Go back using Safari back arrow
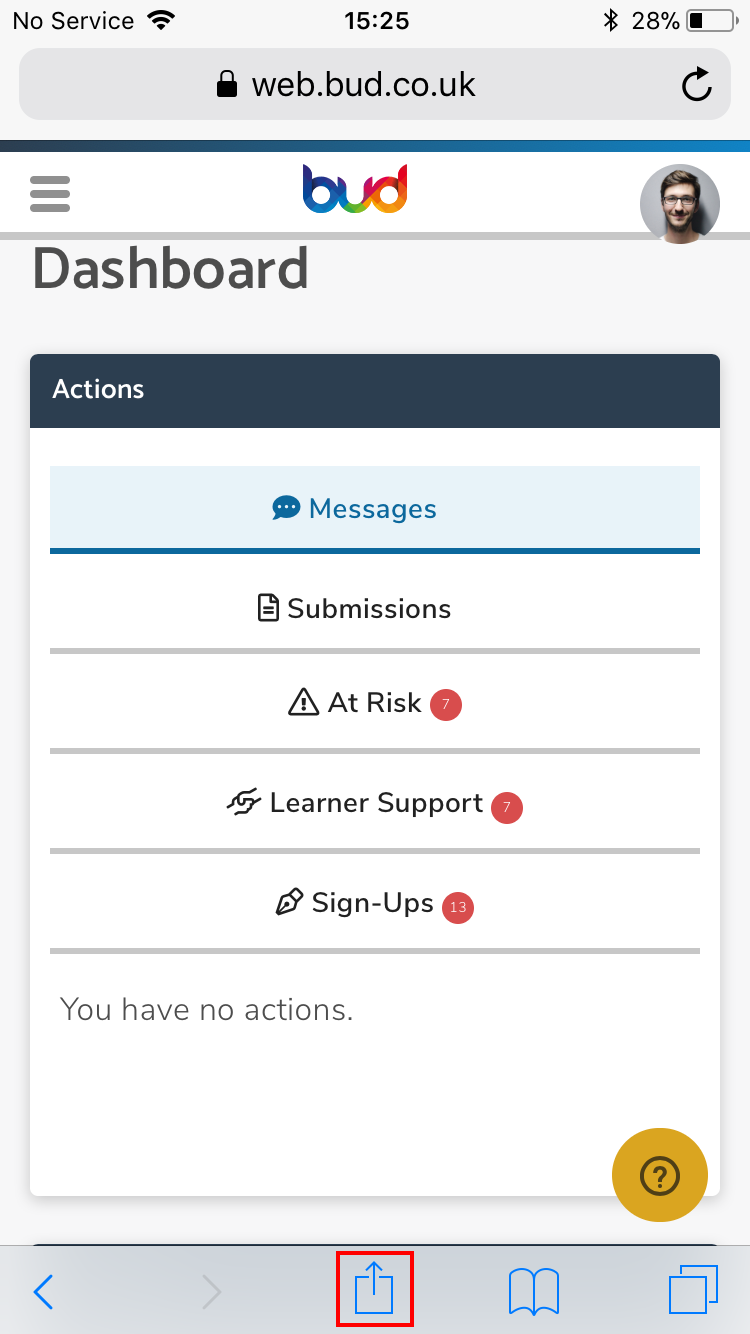Image resolution: width=750 pixels, height=1334 pixels. 43,1292
